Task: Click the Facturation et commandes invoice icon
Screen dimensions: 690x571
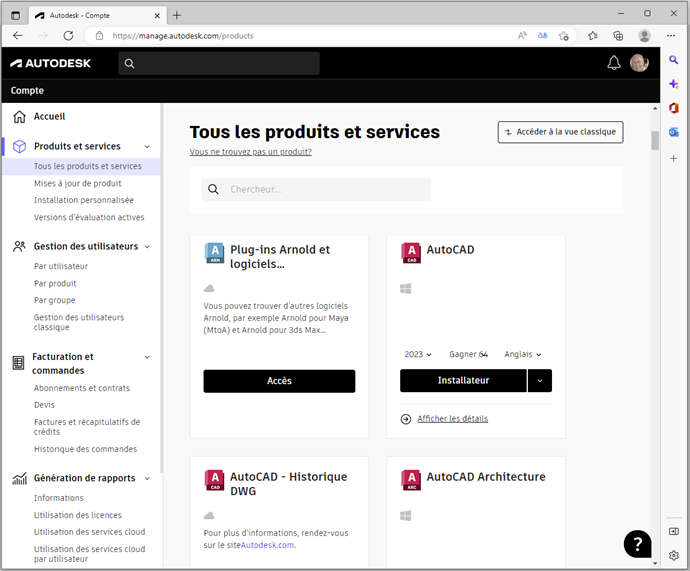Action: pyautogui.click(x=18, y=363)
